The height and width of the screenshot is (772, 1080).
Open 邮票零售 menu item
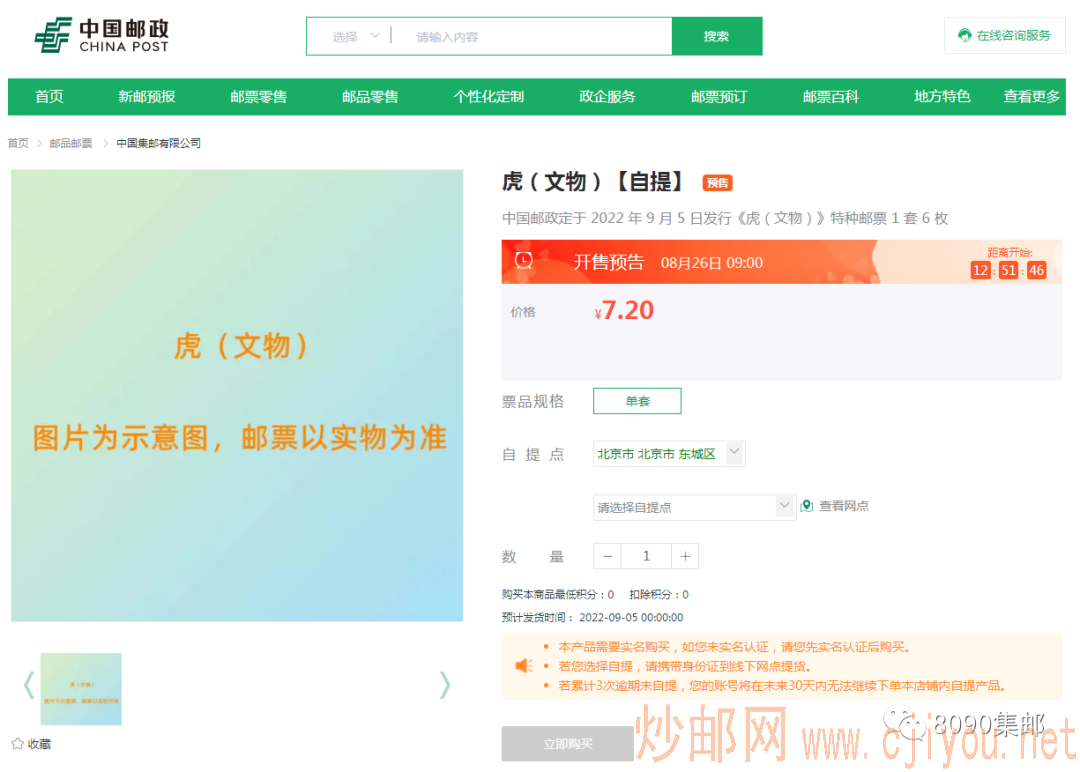(x=258, y=96)
